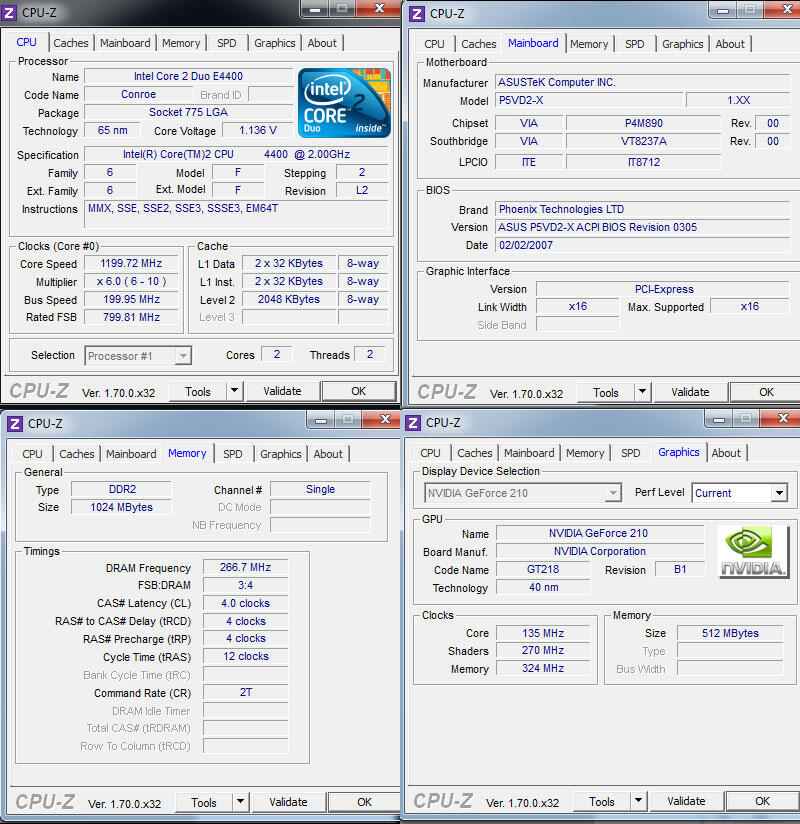
Task: Open NVIDIA GeForce 210 display device dropdown
Action: click(522, 493)
